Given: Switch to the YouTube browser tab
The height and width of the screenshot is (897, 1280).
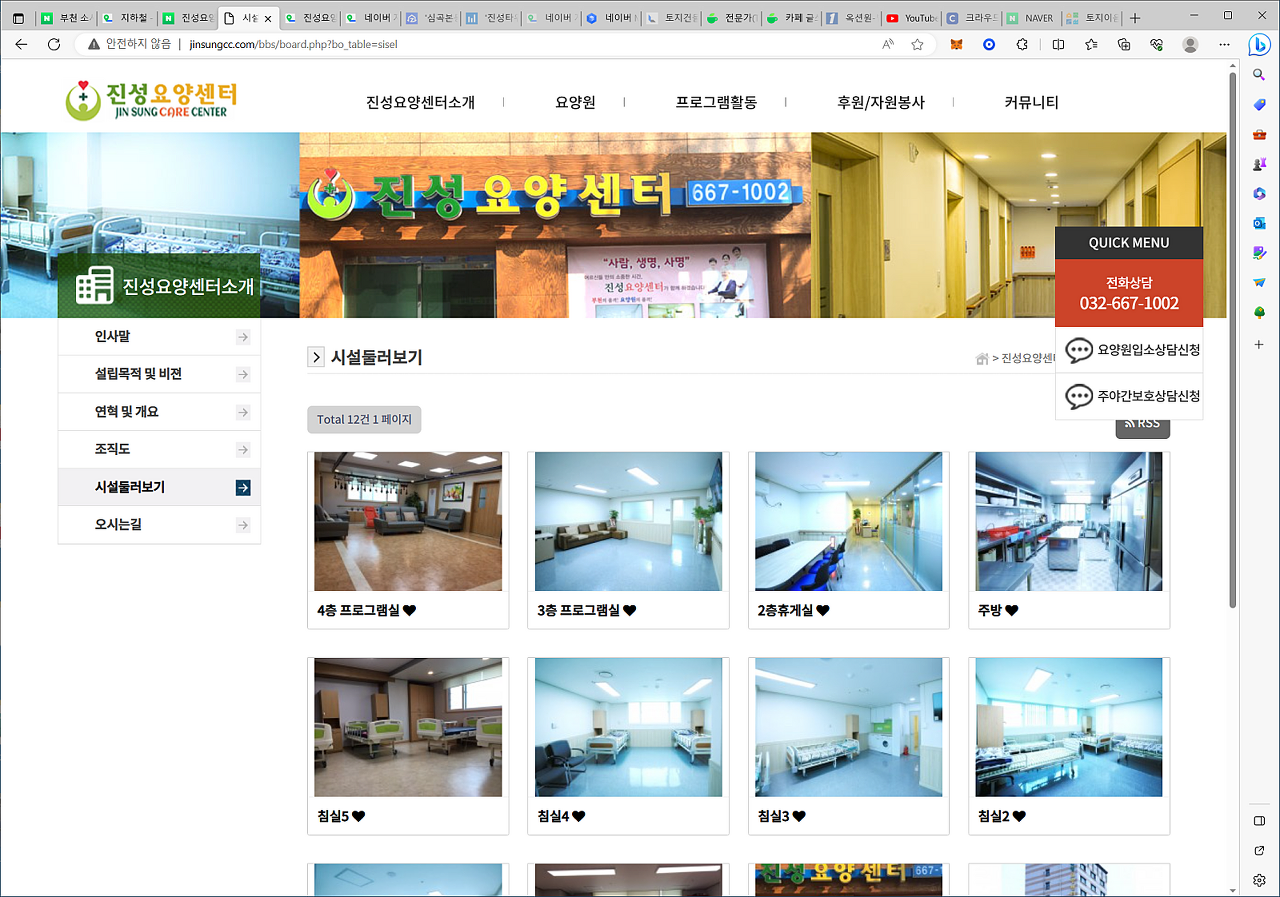Looking at the screenshot, I should 910,18.
